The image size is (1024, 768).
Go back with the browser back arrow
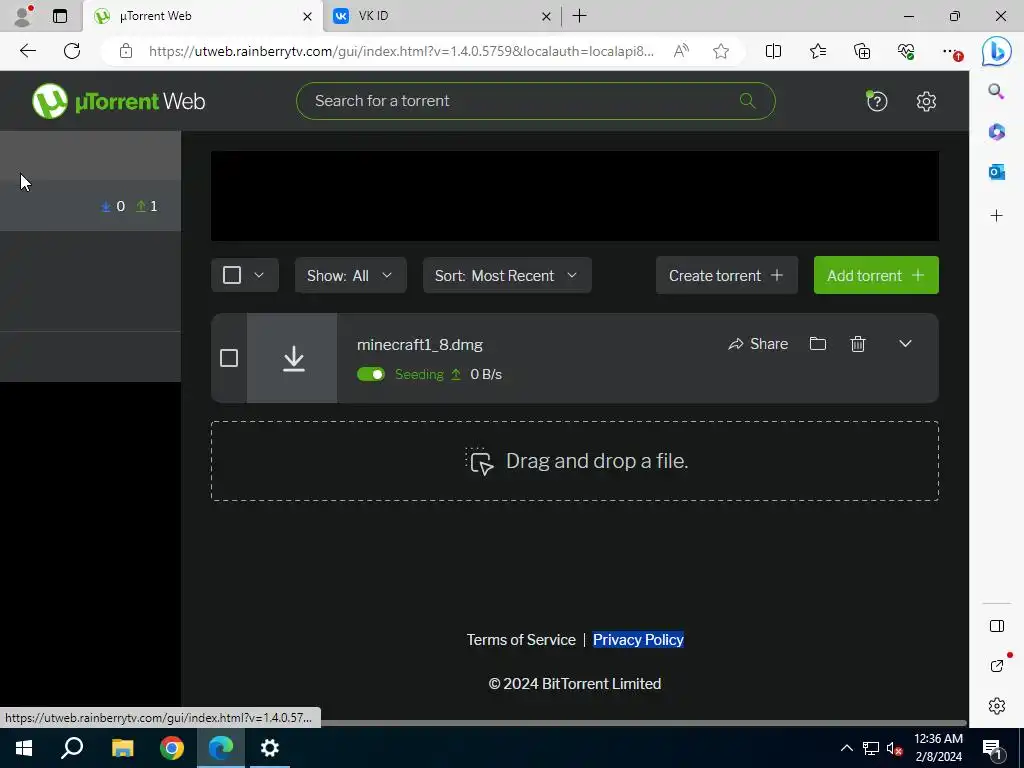[x=28, y=51]
